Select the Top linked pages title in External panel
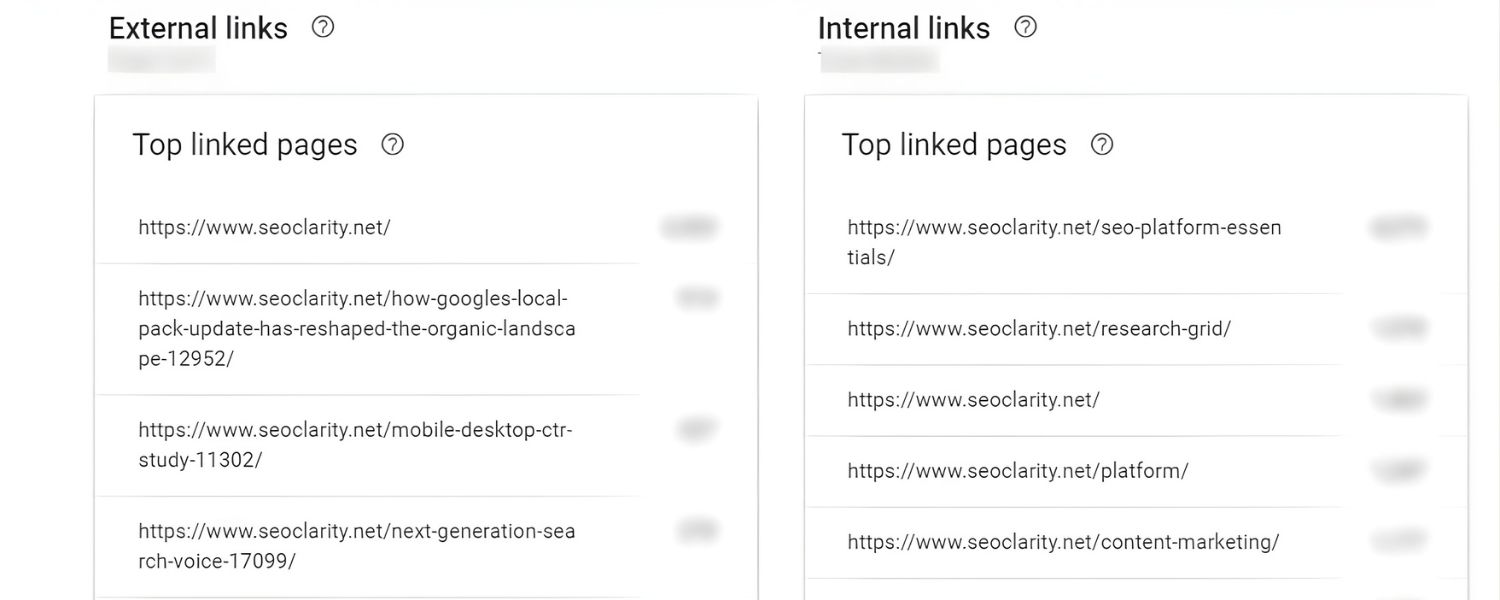The height and width of the screenshot is (600, 1500). (x=245, y=144)
